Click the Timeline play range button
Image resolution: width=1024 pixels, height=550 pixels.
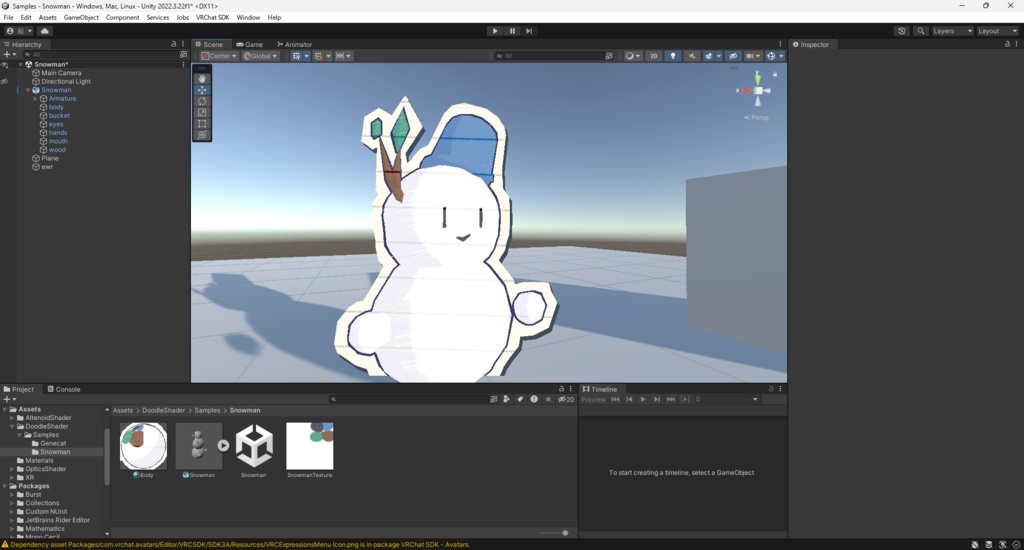685,399
